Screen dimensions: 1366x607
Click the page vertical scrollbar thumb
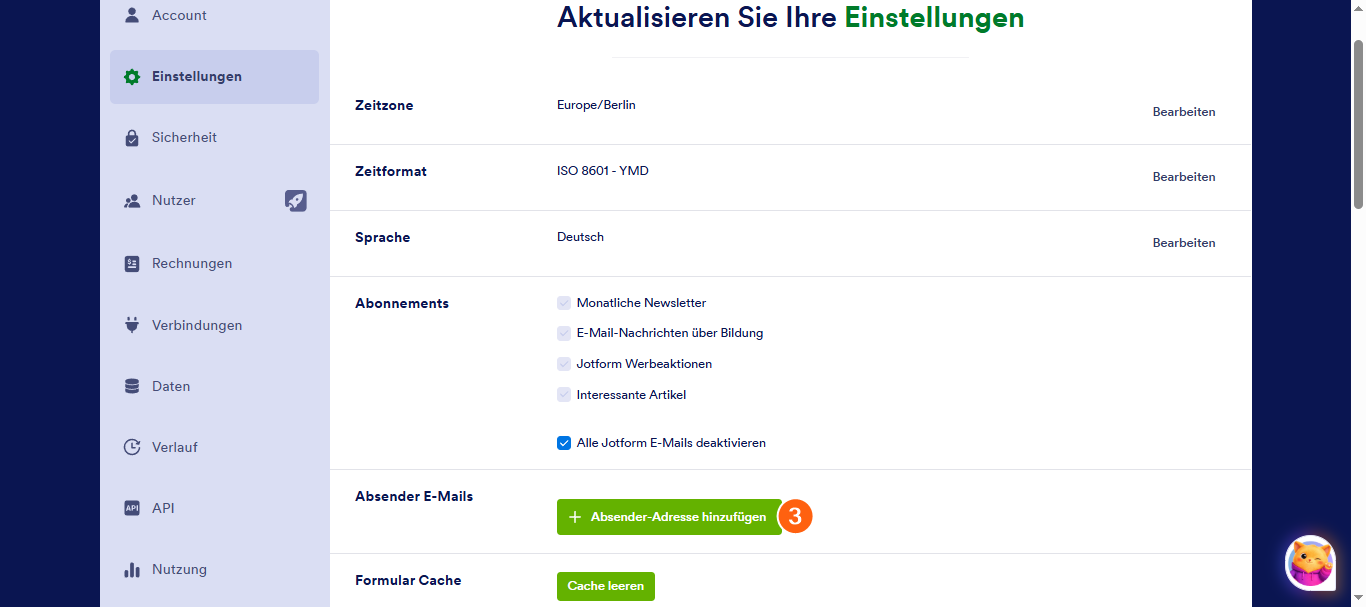coord(1358,125)
